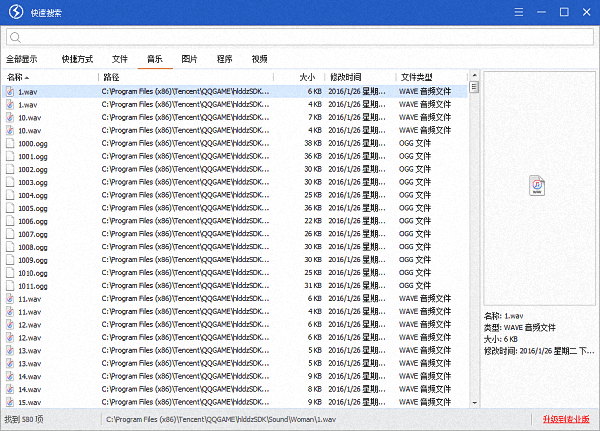600x431 pixels.
Task: Click the magnifier icon in the search box
Action: click(15, 37)
